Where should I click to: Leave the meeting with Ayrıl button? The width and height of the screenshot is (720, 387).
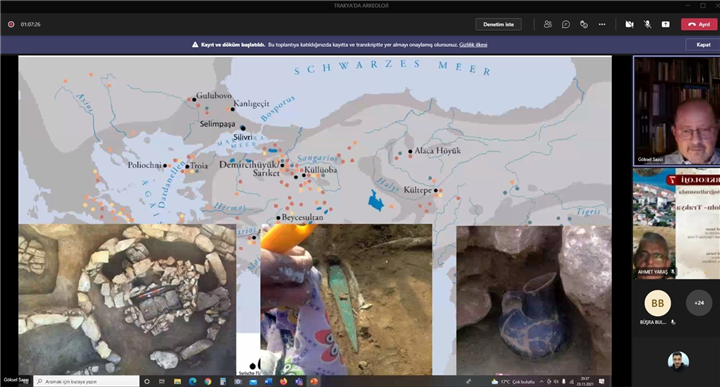pos(699,24)
